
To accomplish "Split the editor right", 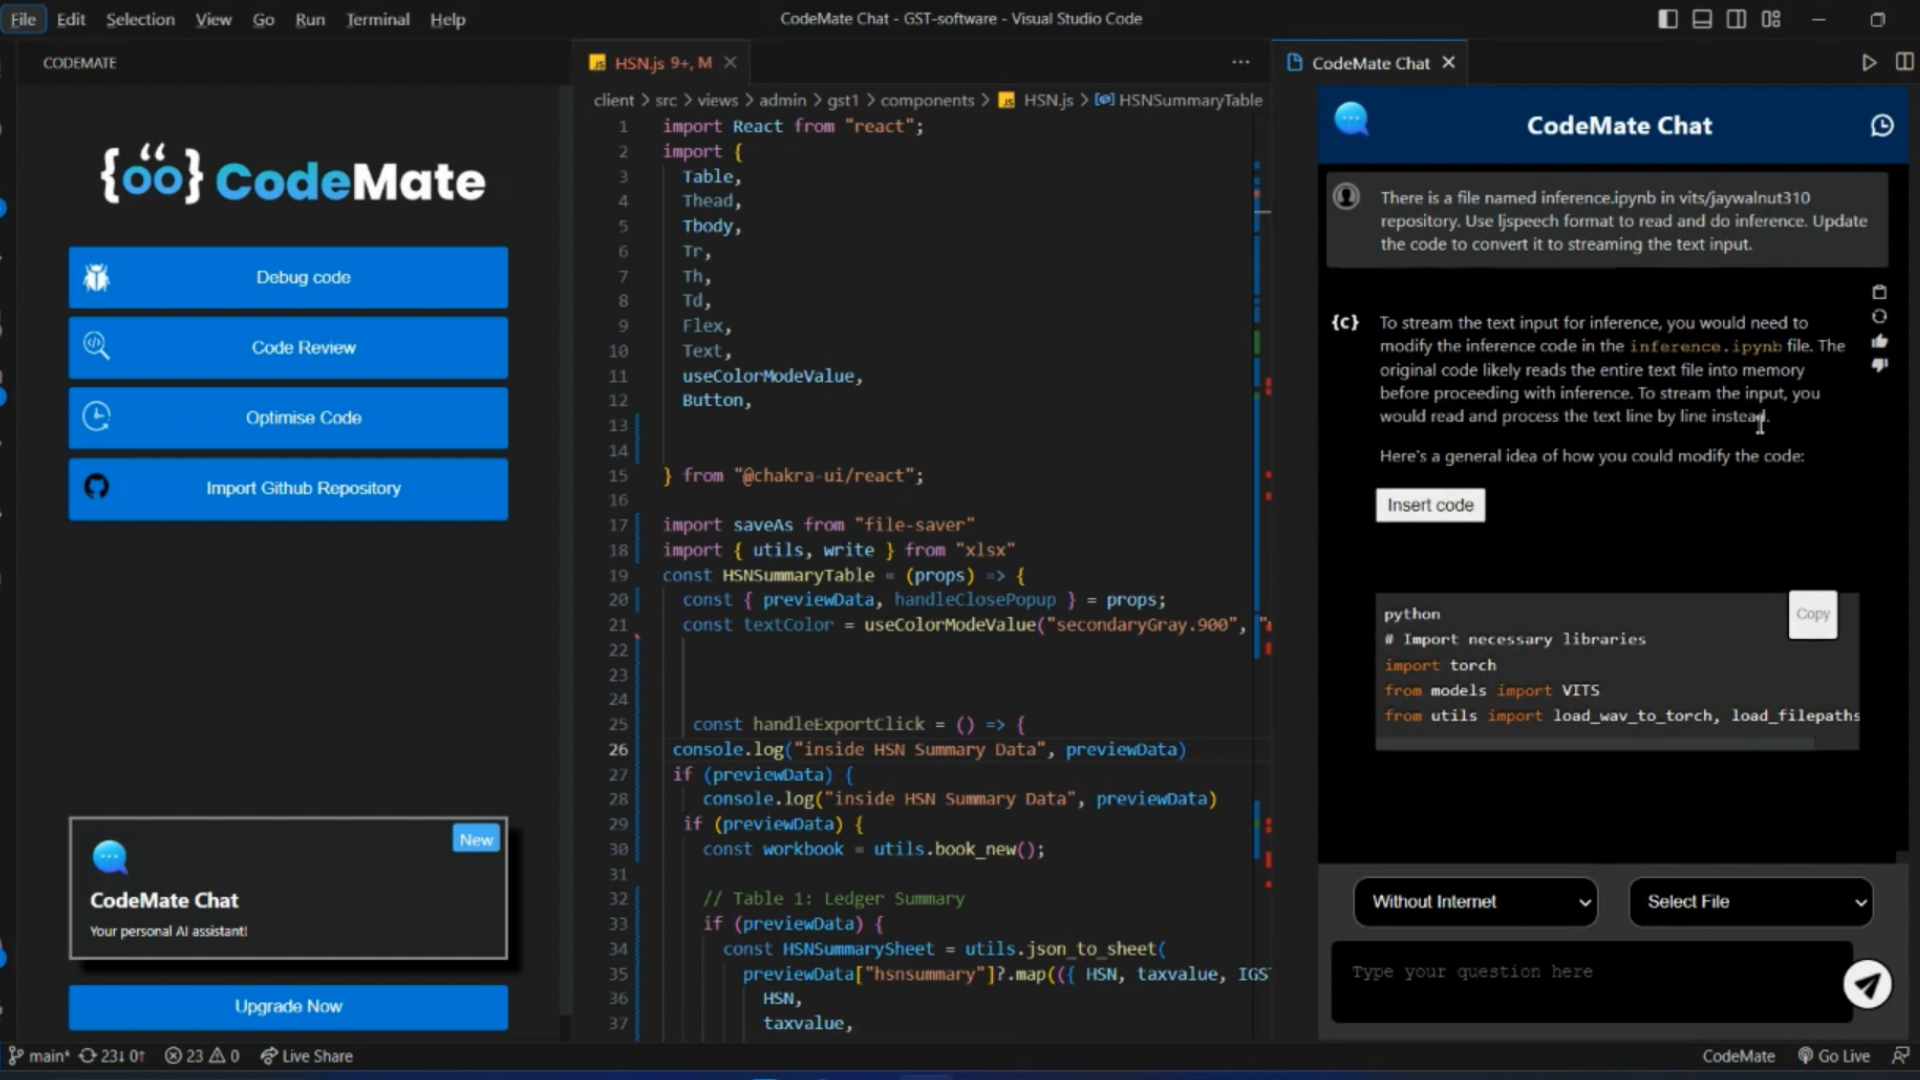I will pos(1904,62).
